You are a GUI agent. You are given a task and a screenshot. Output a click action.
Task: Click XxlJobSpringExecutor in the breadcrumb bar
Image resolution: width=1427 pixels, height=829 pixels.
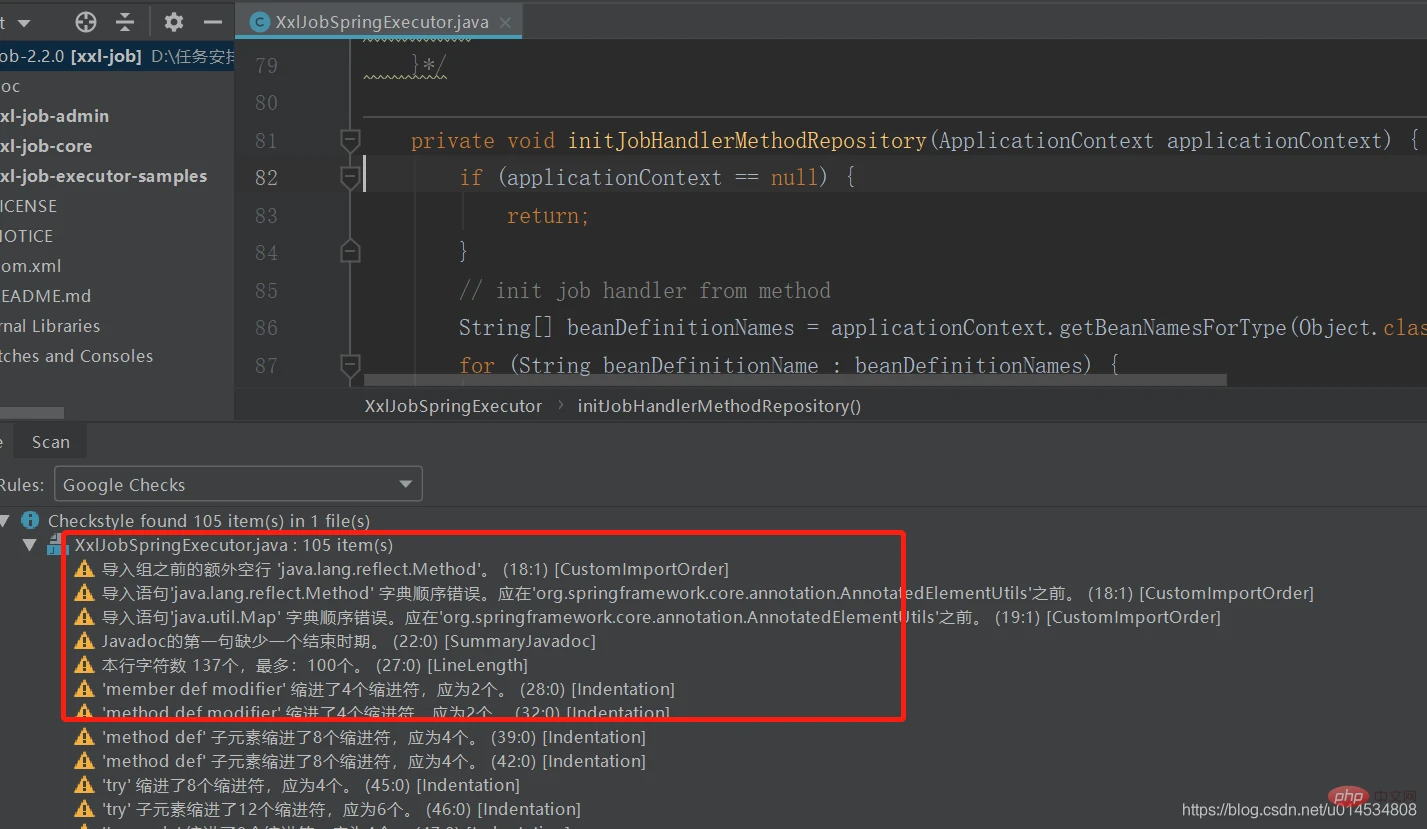pyautogui.click(x=453, y=406)
